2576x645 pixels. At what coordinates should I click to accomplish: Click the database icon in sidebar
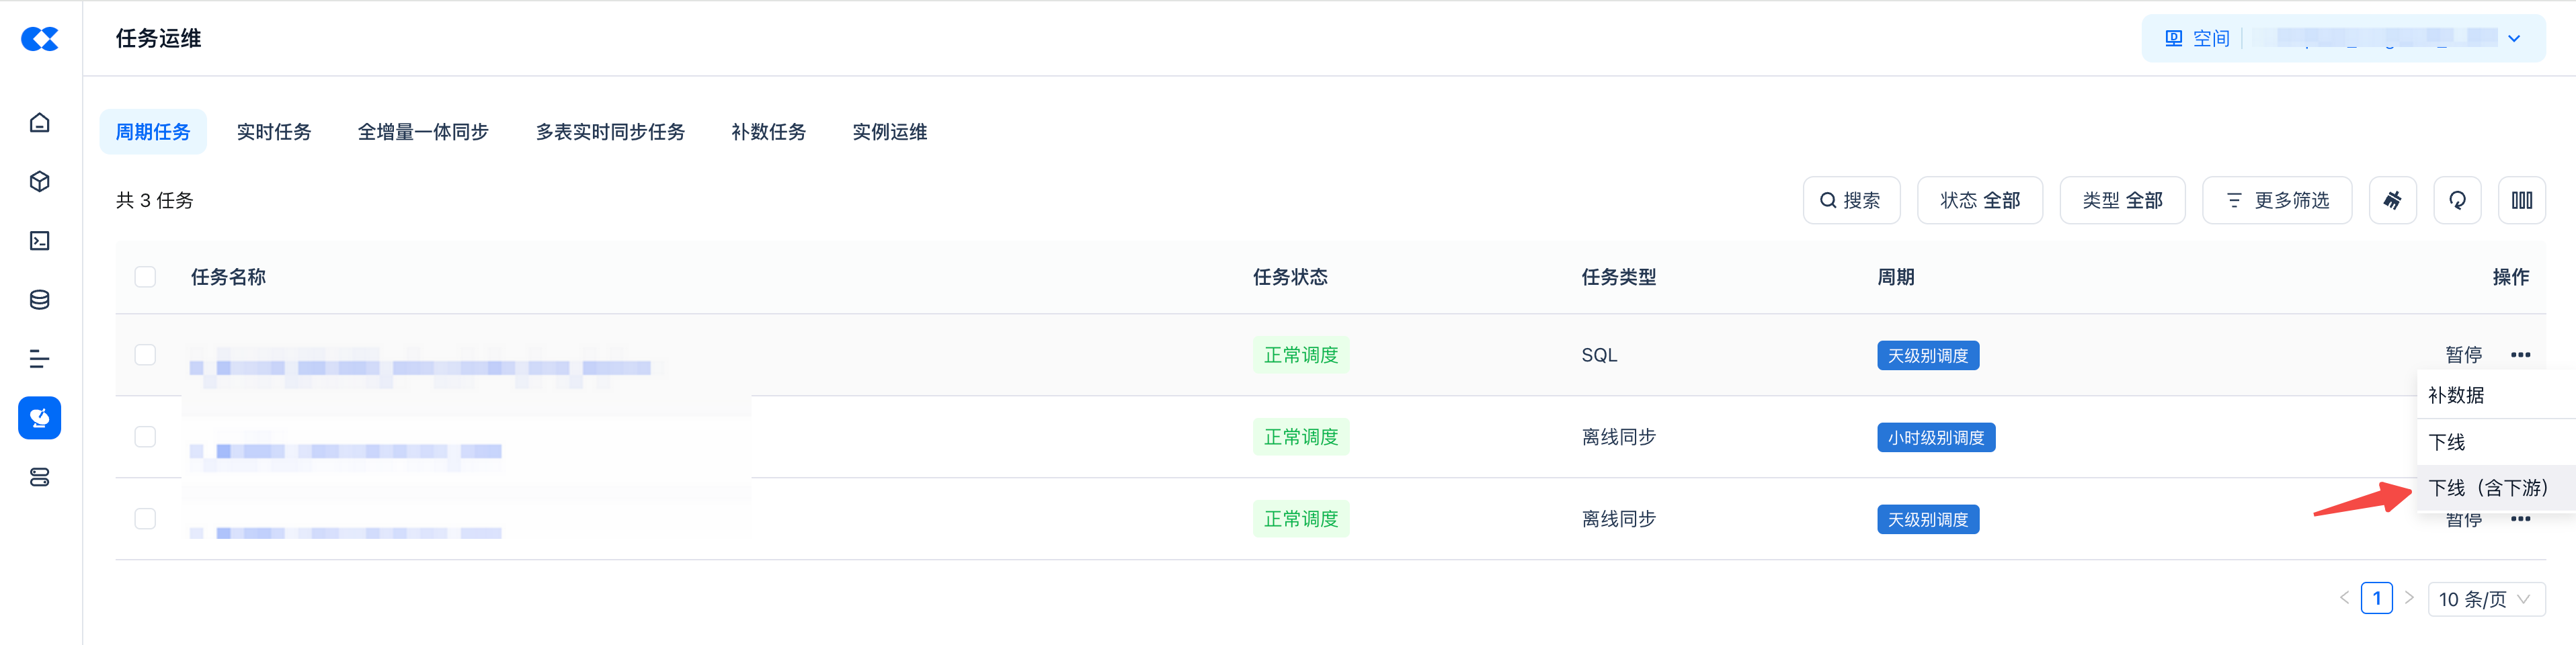pyautogui.click(x=40, y=300)
